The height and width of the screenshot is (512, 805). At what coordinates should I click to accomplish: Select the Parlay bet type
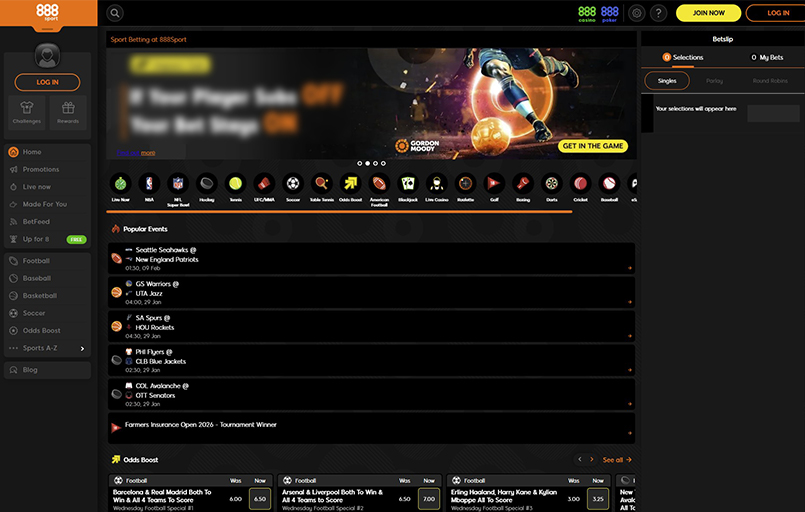(714, 81)
